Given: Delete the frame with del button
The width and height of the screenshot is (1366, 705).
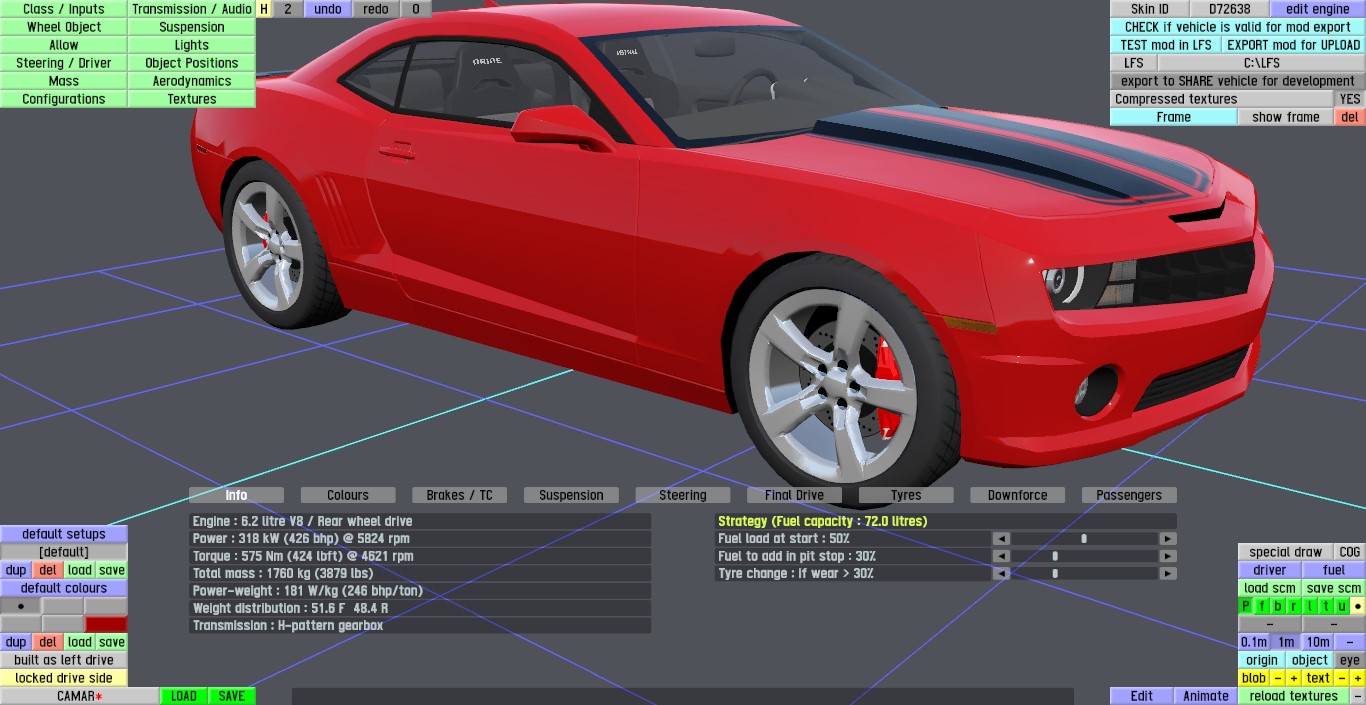Looking at the screenshot, I should 1350,117.
